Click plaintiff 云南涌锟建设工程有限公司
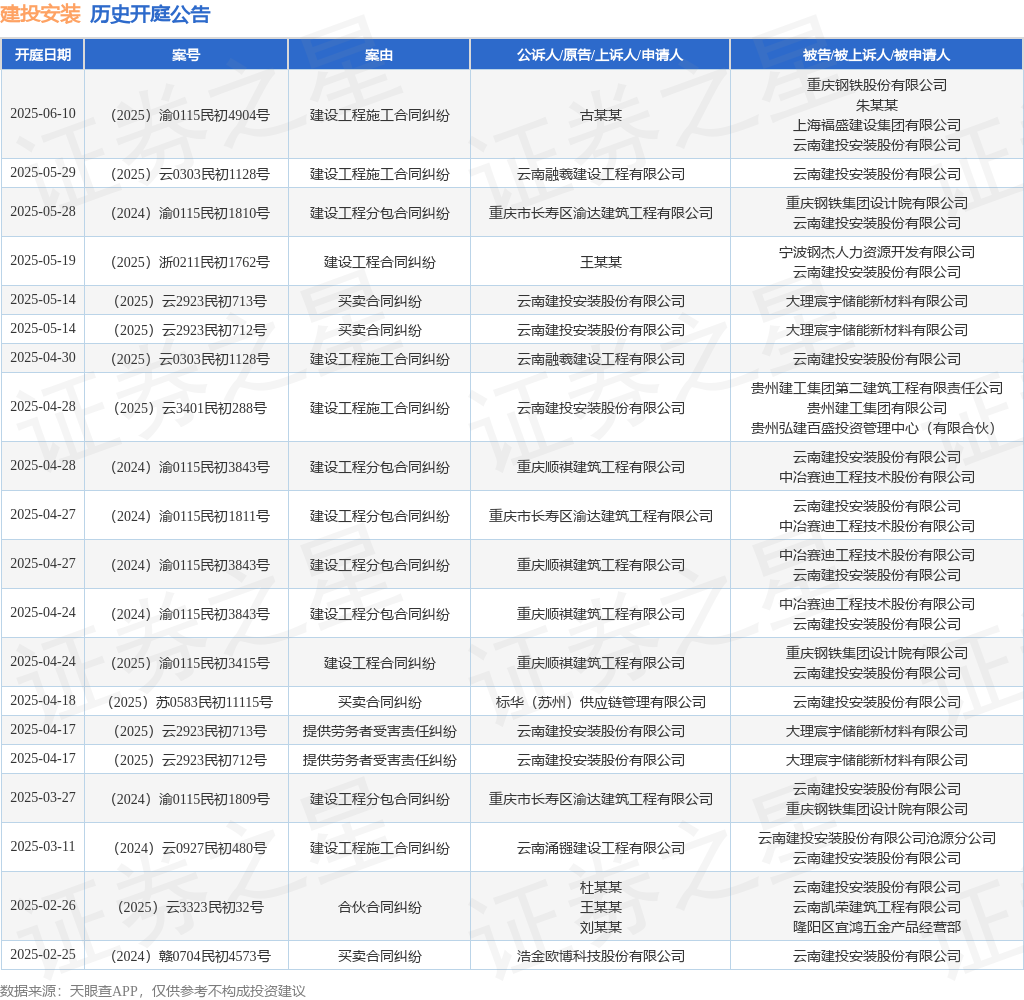Viewport: 1024px width, 1000px height. coord(600,848)
